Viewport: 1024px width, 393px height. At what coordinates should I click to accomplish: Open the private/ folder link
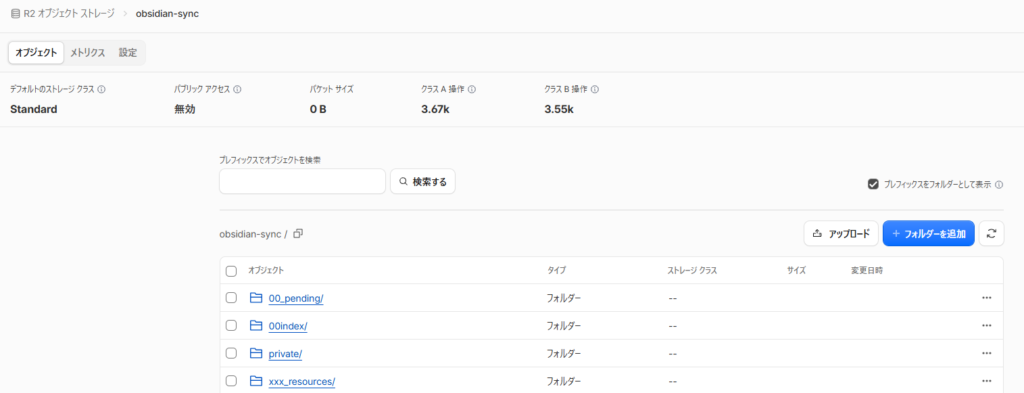point(285,354)
